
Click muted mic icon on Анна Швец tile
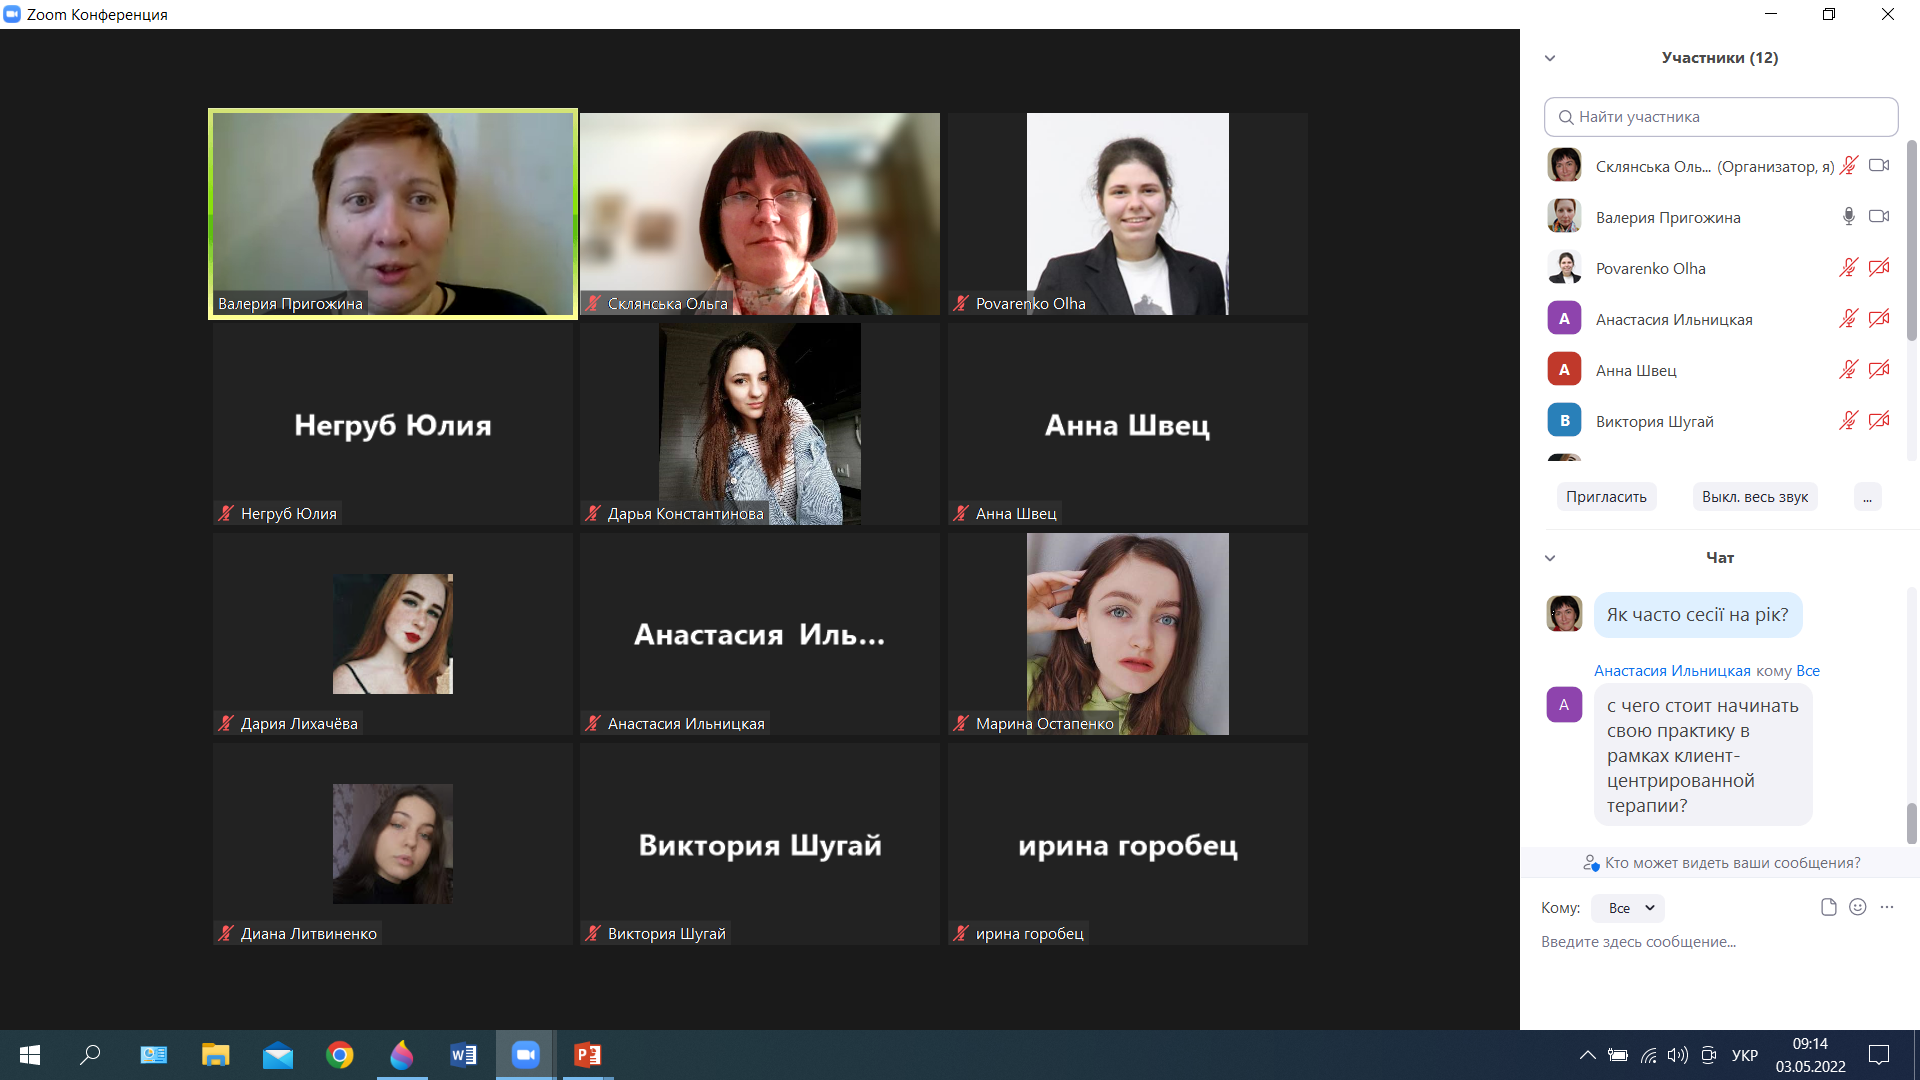click(x=961, y=513)
